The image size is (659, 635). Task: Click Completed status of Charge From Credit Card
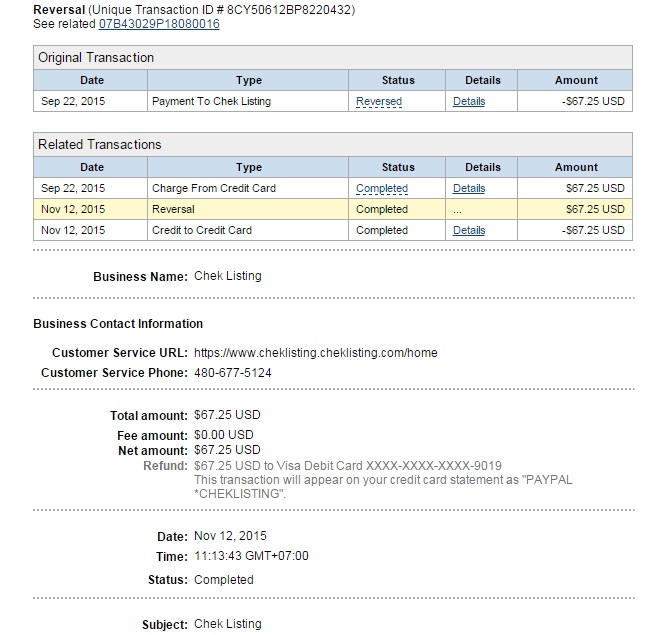(382, 188)
